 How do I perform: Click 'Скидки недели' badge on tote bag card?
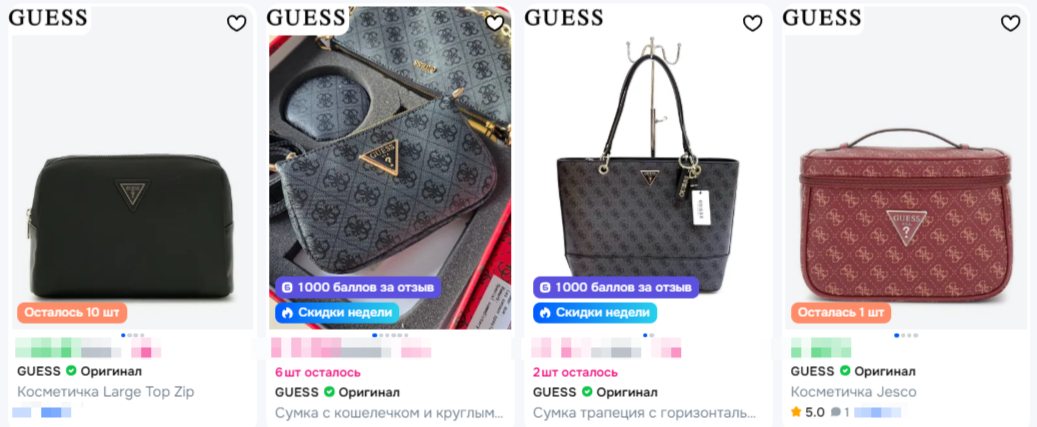595,313
